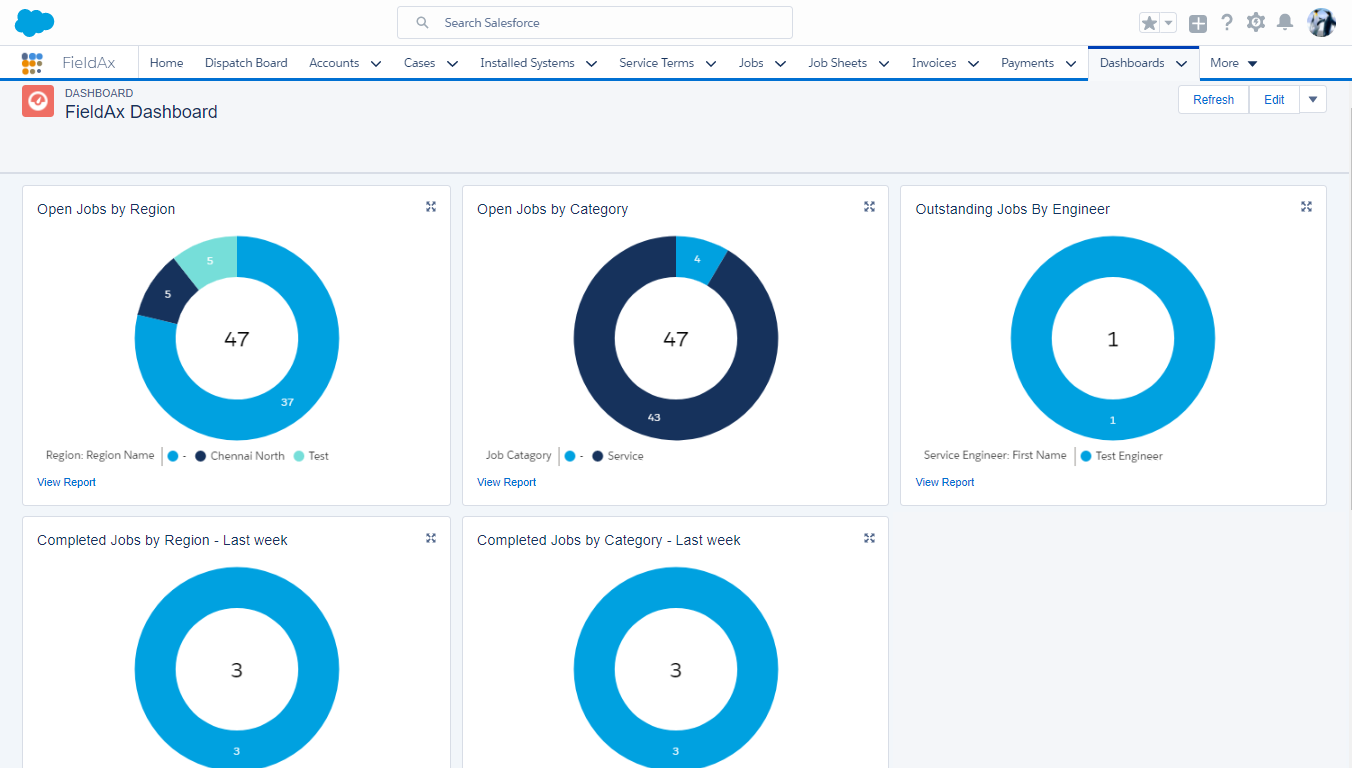This screenshot has width=1352, height=768.
Task: Open View Report under Open Jobs by Category
Action: pos(506,482)
